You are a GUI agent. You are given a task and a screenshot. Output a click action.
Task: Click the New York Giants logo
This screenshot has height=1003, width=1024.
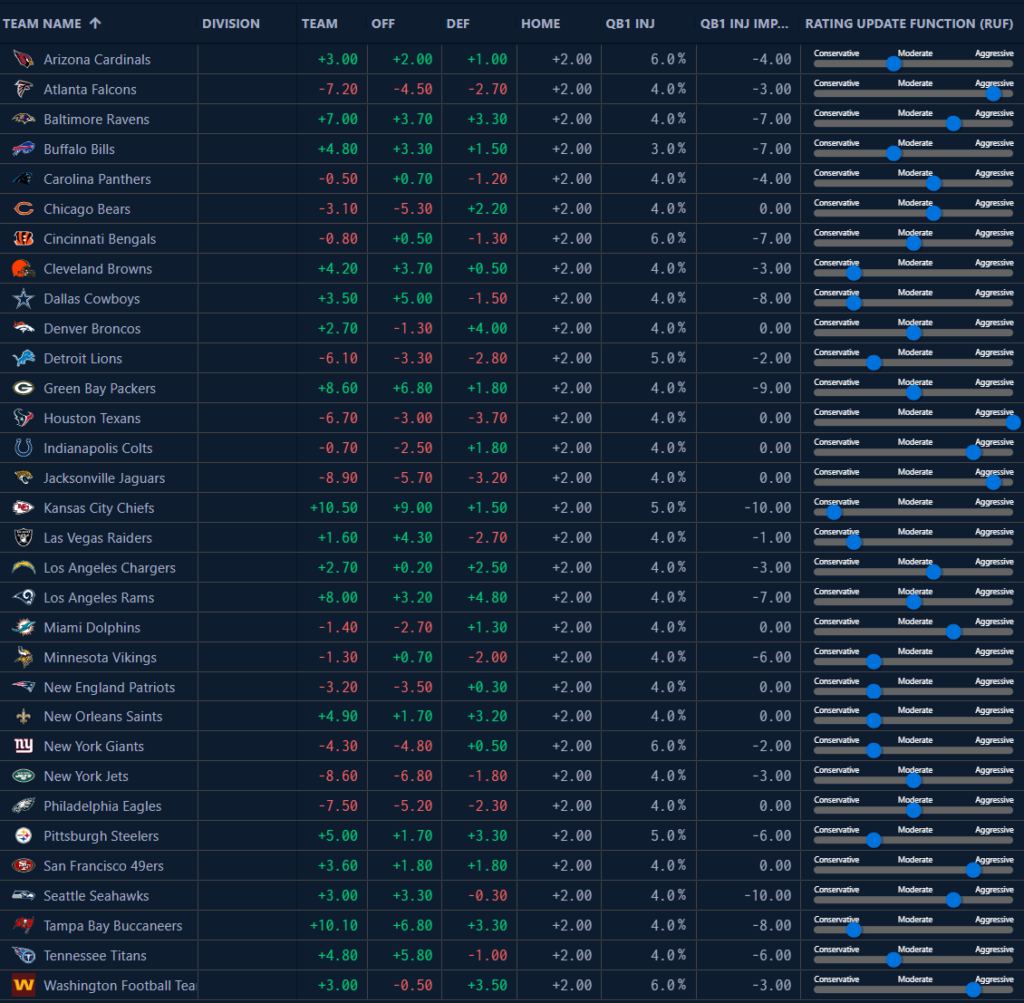coord(24,746)
